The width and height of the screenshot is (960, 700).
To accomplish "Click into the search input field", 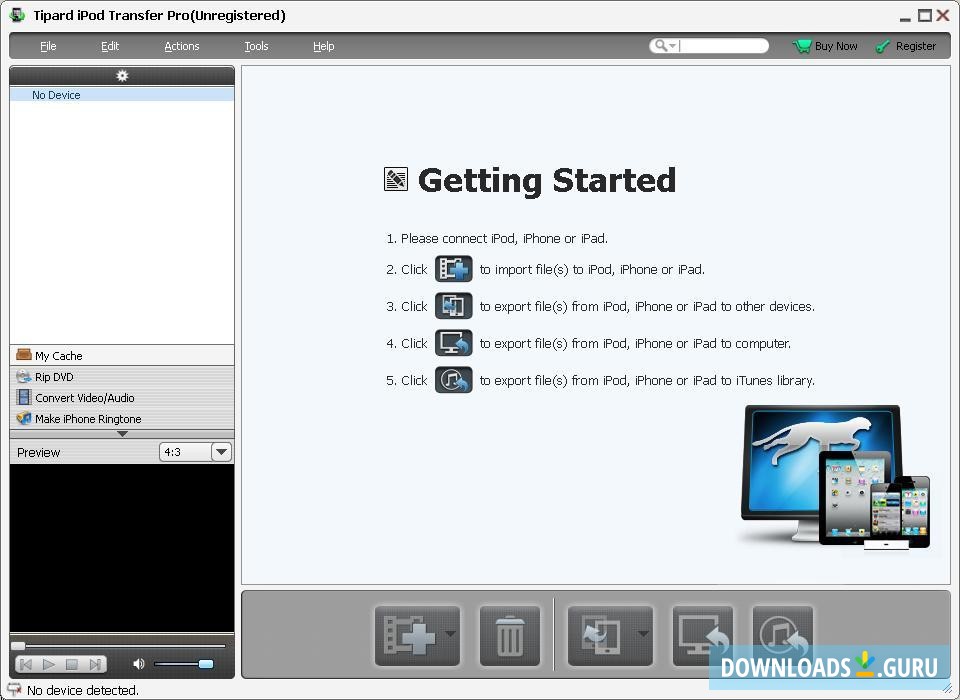I will (722, 46).
